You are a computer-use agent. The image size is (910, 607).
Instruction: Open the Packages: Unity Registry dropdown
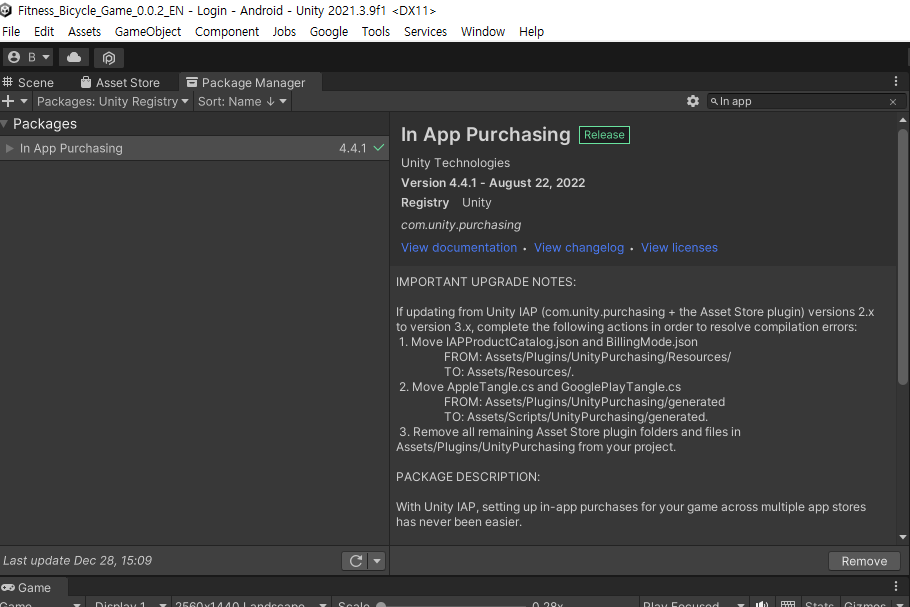point(113,102)
